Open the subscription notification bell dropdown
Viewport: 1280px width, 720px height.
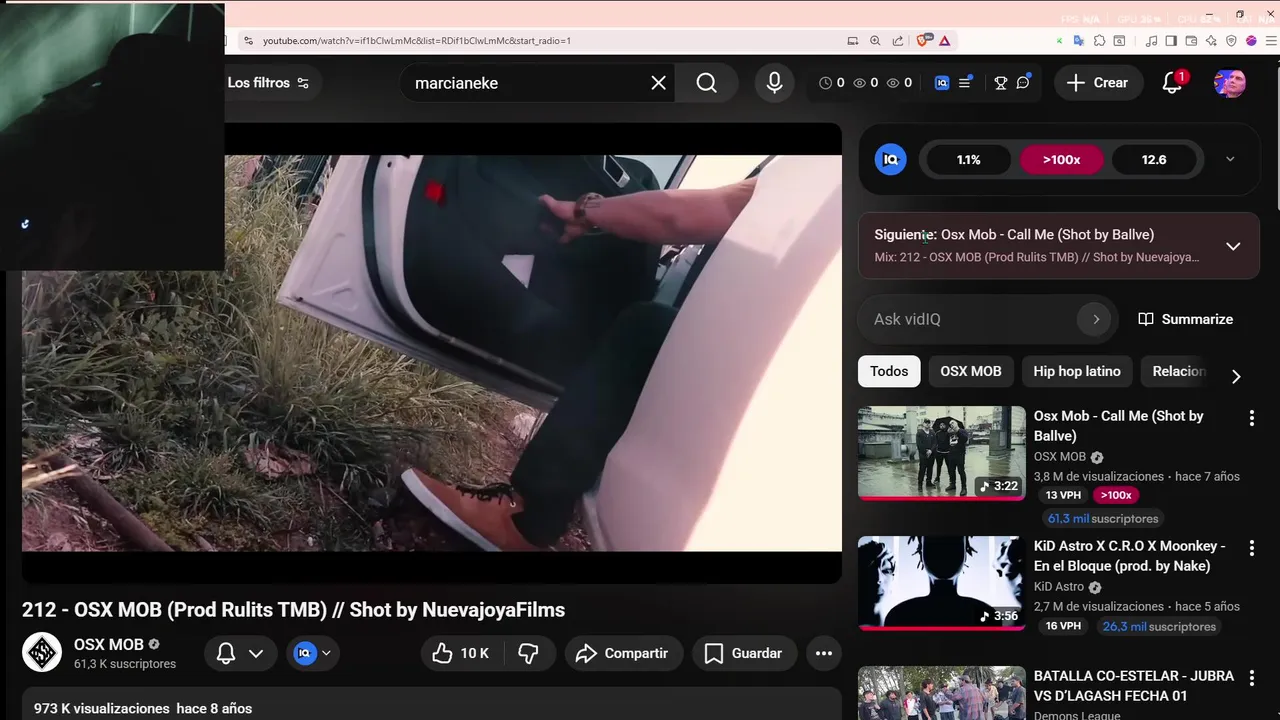coord(240,653)
